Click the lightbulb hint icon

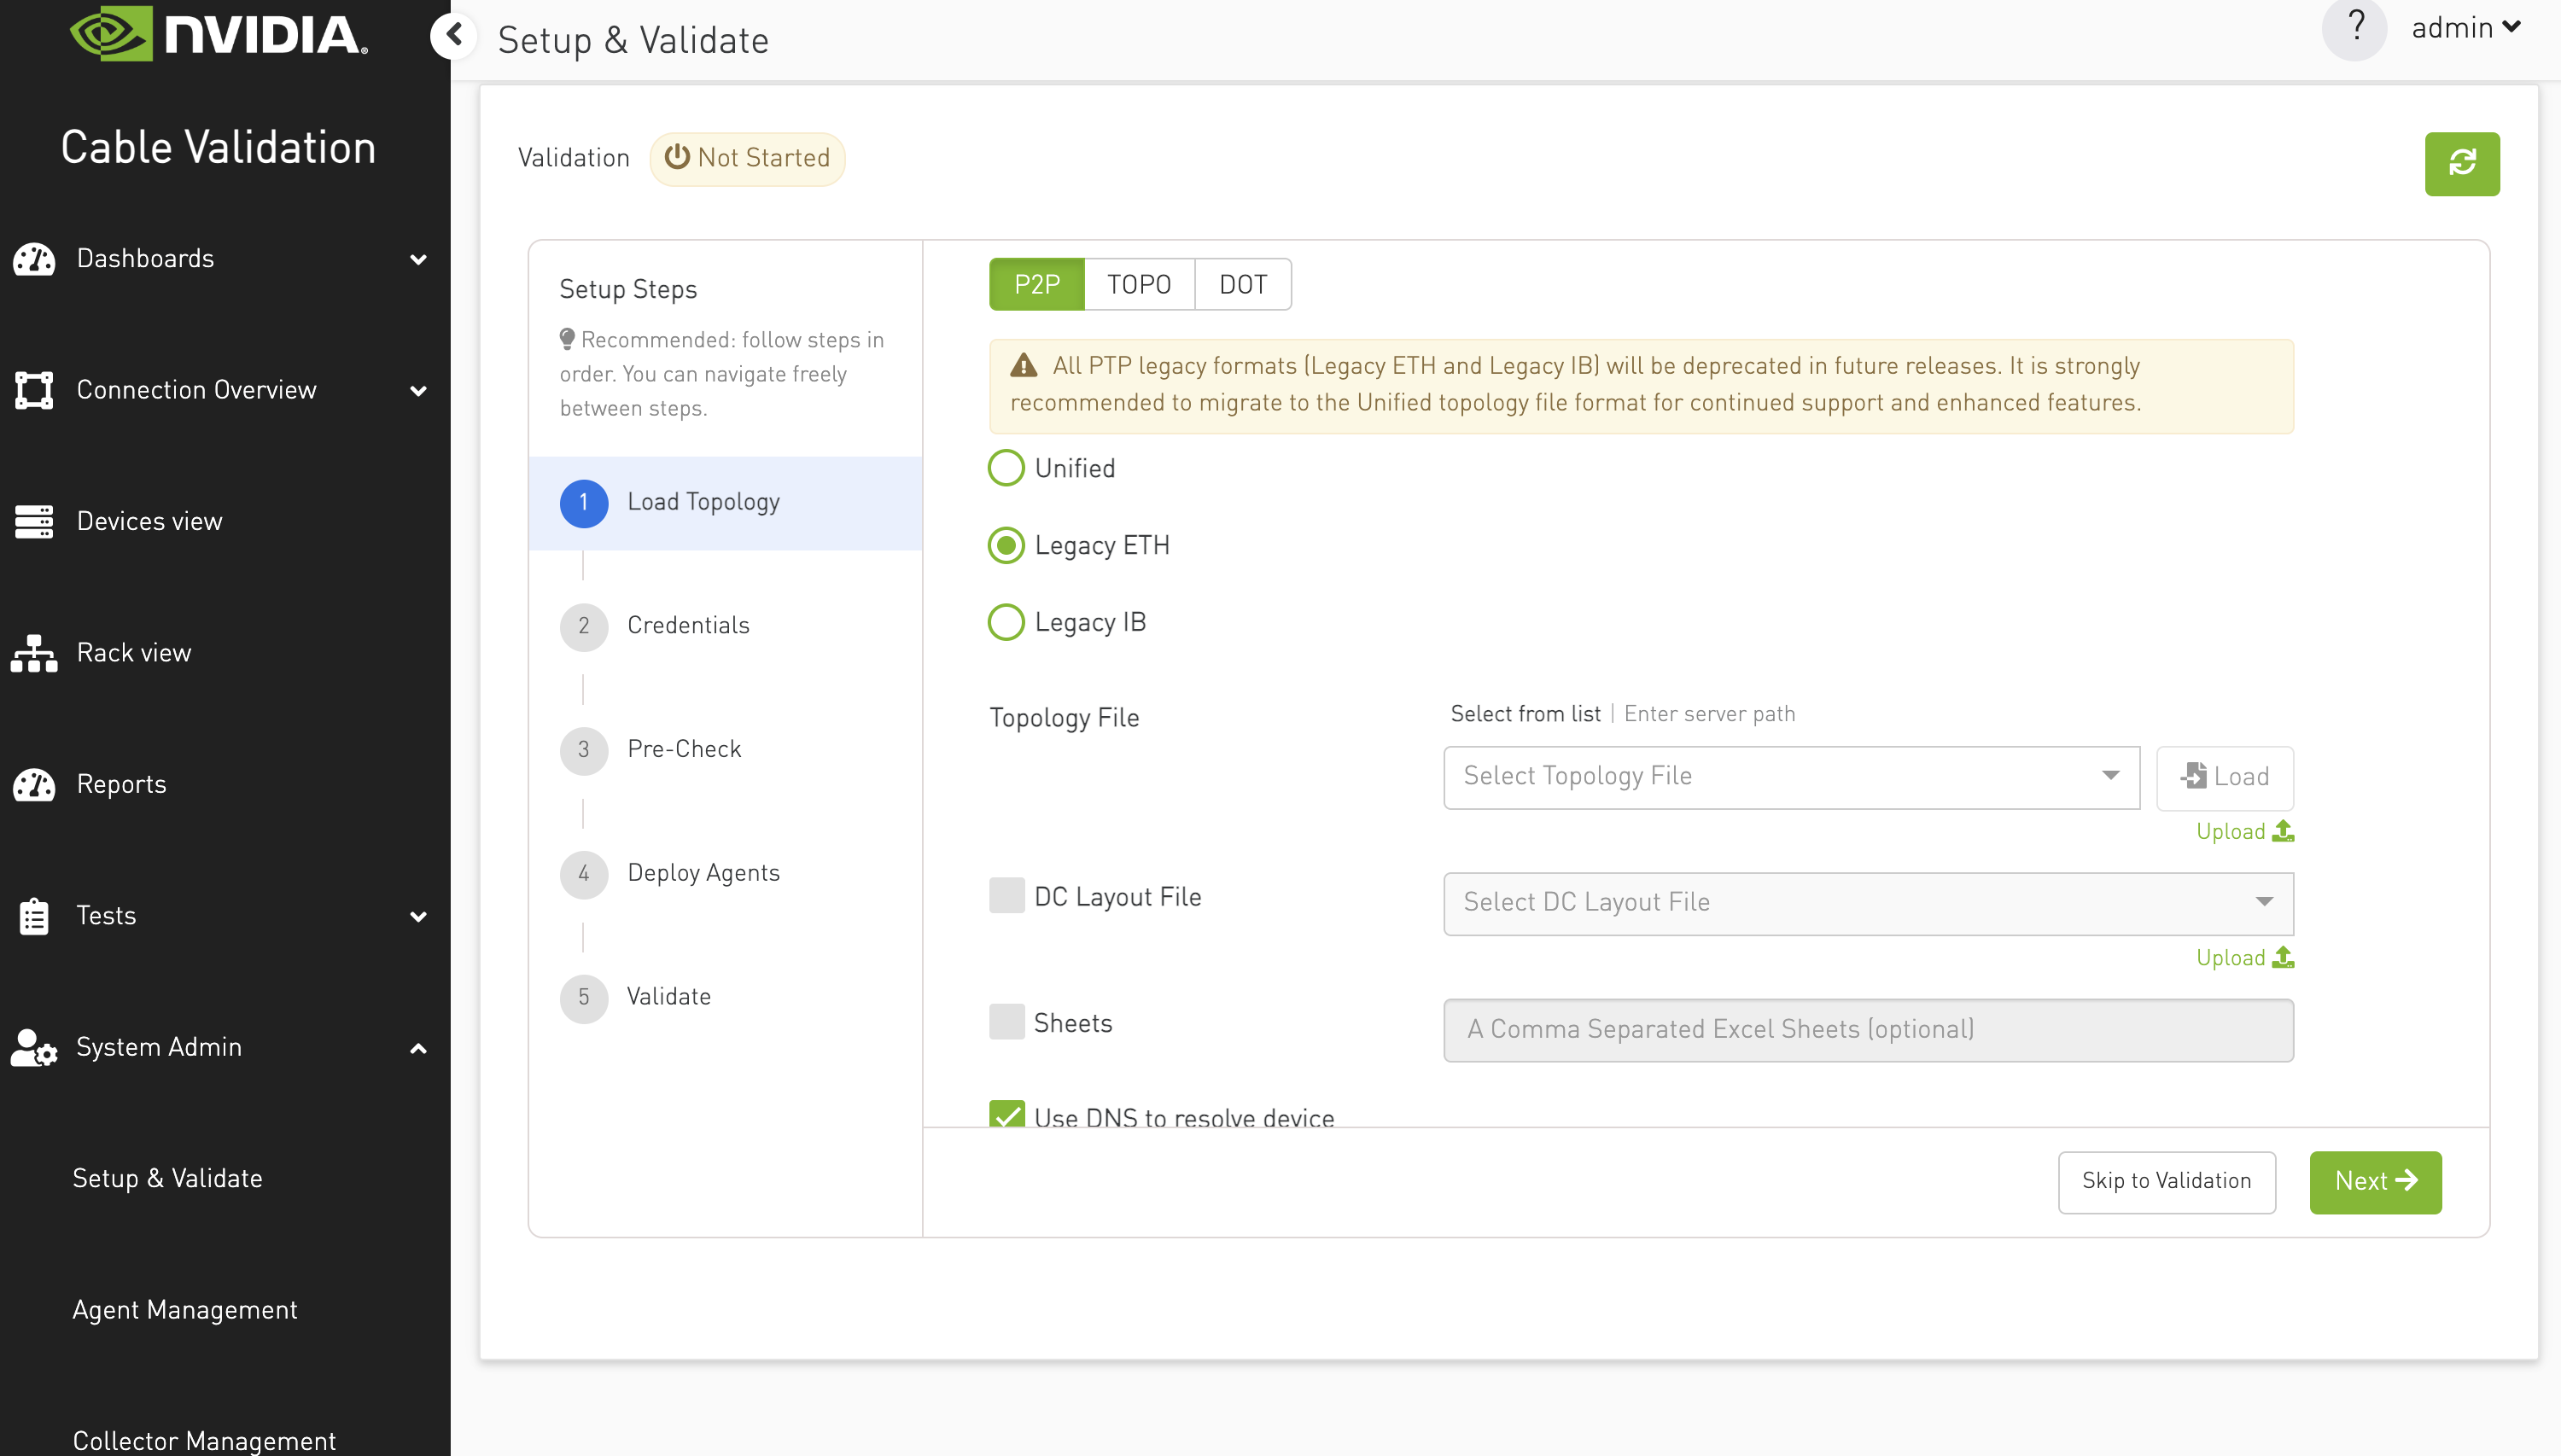click(x=567, y=339)
